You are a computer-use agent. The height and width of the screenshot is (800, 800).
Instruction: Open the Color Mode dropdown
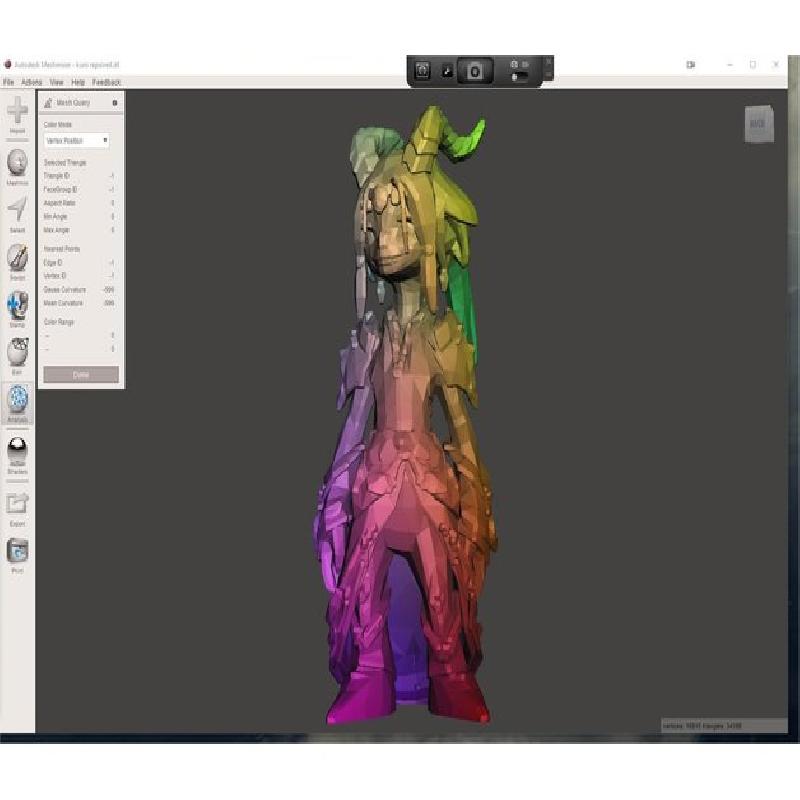point(76,140)
